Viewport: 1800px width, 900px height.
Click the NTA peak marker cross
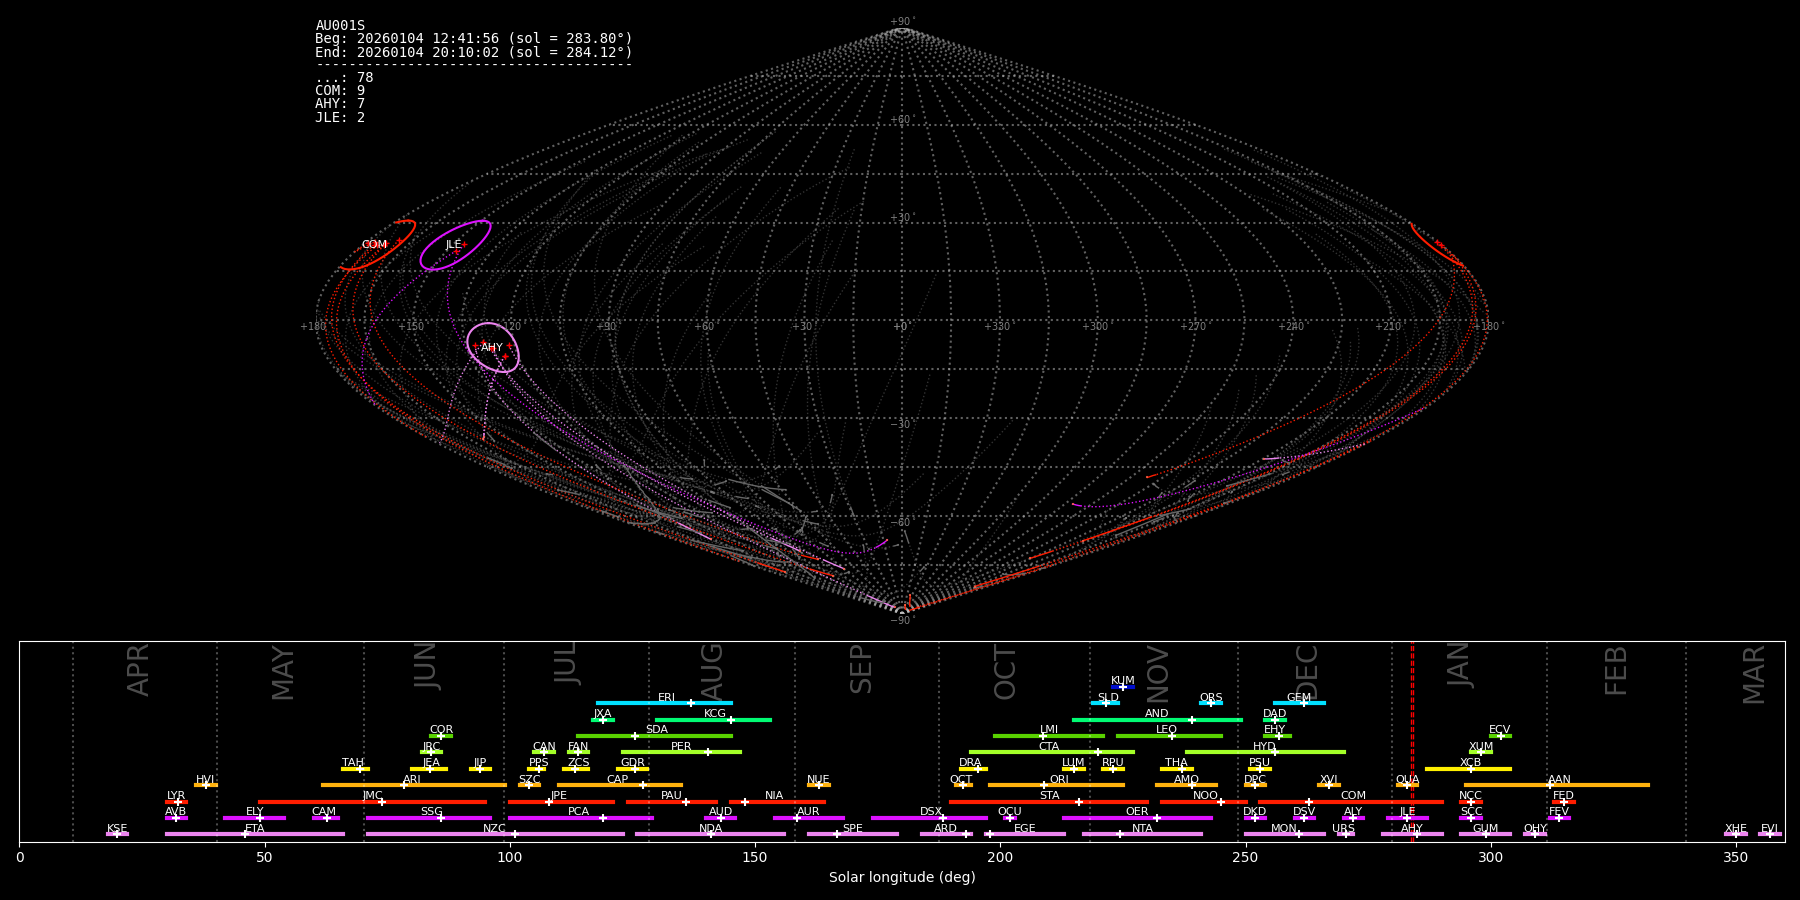tap(1120, 834)
